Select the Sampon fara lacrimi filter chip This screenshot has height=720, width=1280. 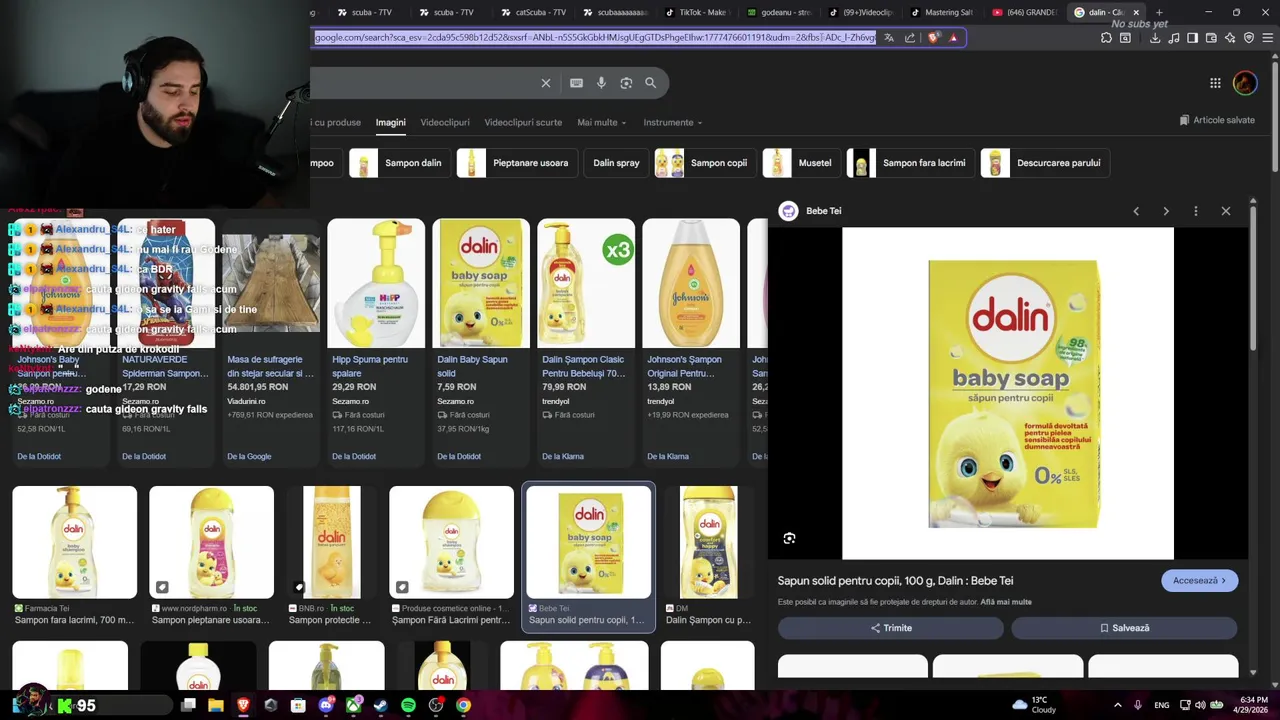coord(910,163)
